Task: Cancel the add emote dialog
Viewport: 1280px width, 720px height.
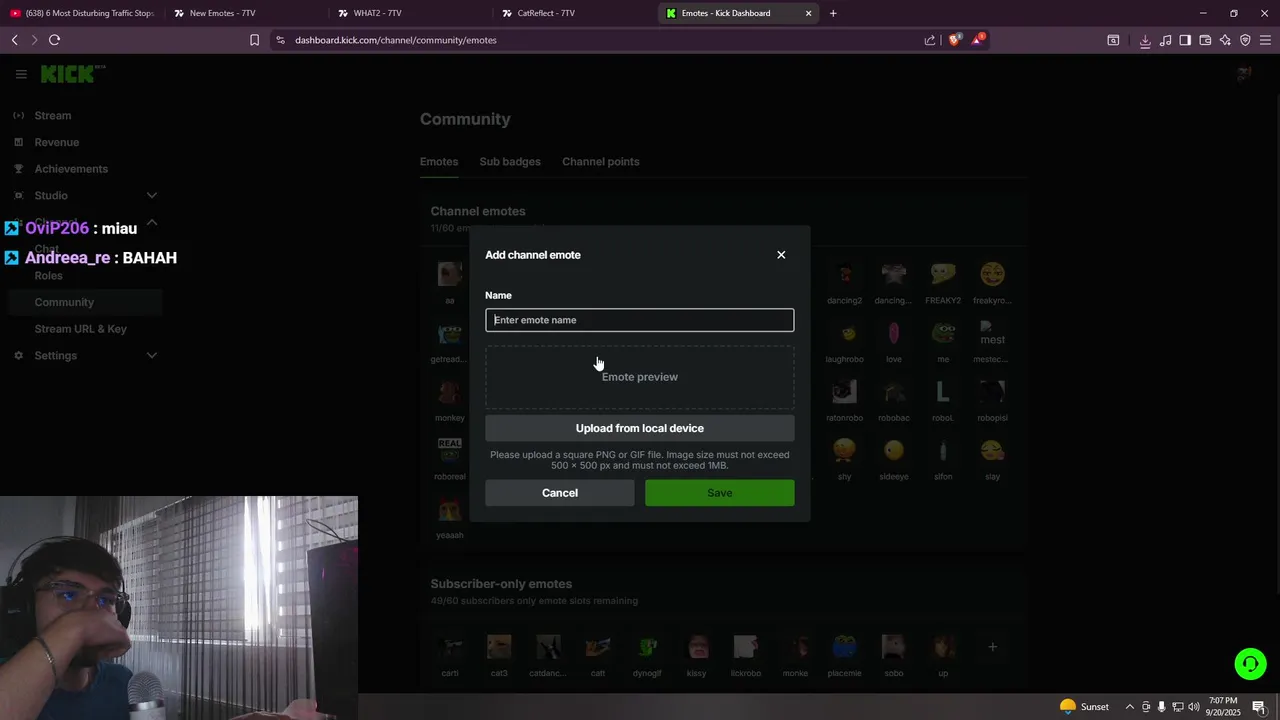Action: [x=560, y=493]
